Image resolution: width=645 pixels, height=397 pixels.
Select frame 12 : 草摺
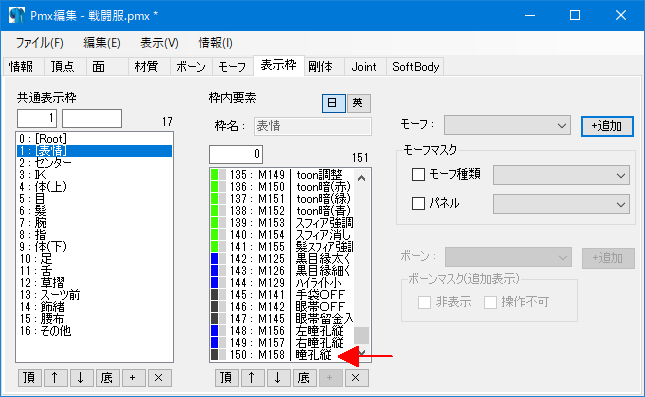coord(94,283)
